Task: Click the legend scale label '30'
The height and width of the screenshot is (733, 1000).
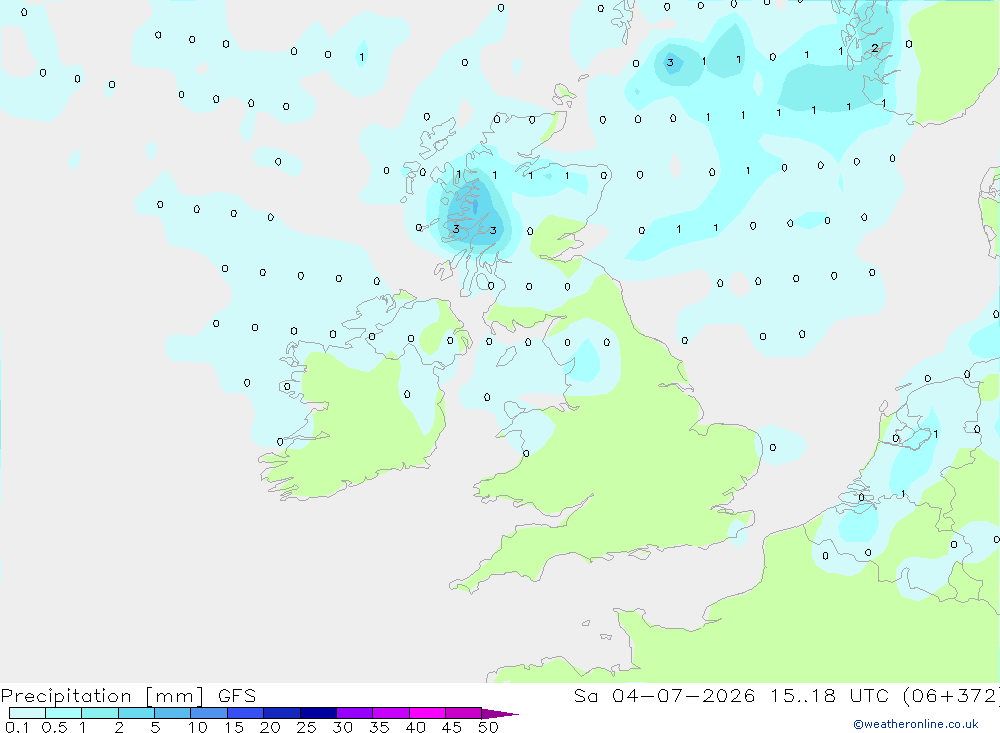Action: 342,727
